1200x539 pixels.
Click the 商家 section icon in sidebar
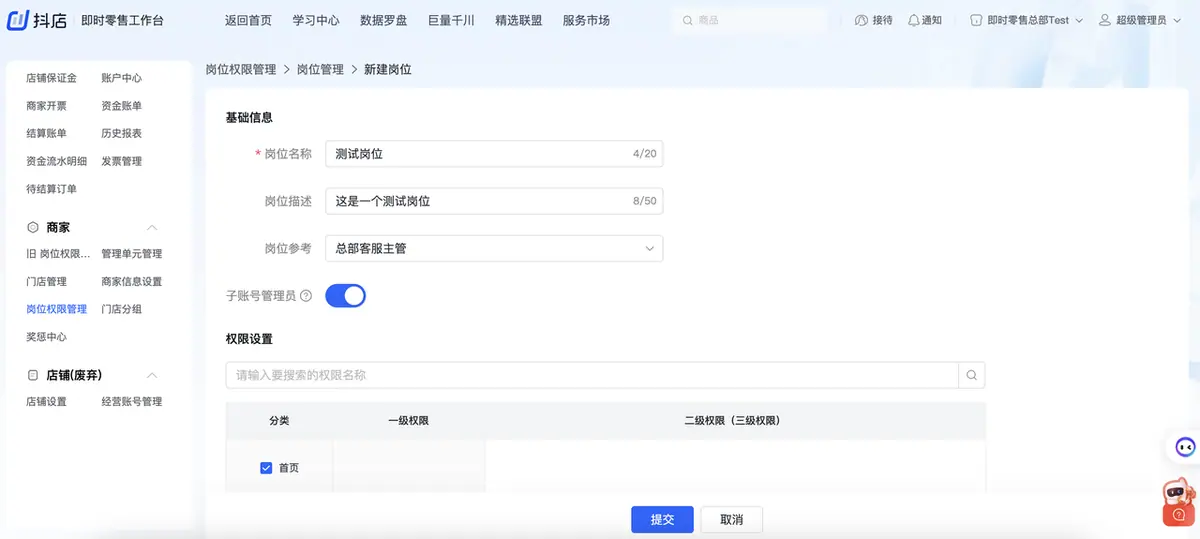(33, 228)
